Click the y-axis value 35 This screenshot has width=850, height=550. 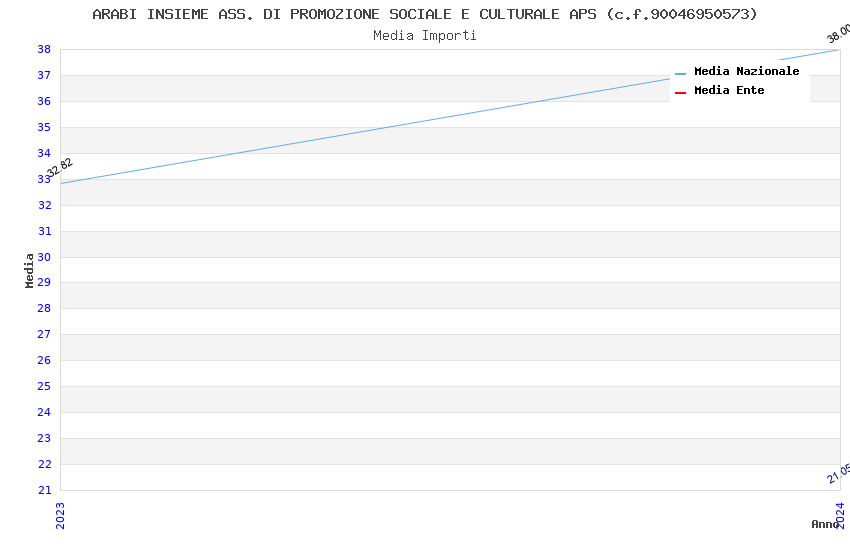point(44,127)
